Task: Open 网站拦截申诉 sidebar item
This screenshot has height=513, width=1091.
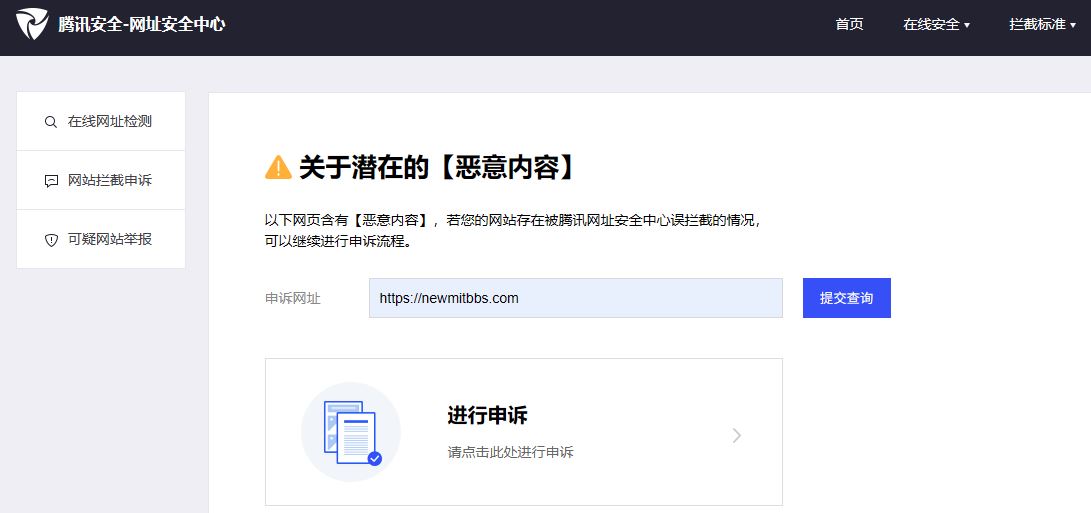Action: (x=101, y=180)
